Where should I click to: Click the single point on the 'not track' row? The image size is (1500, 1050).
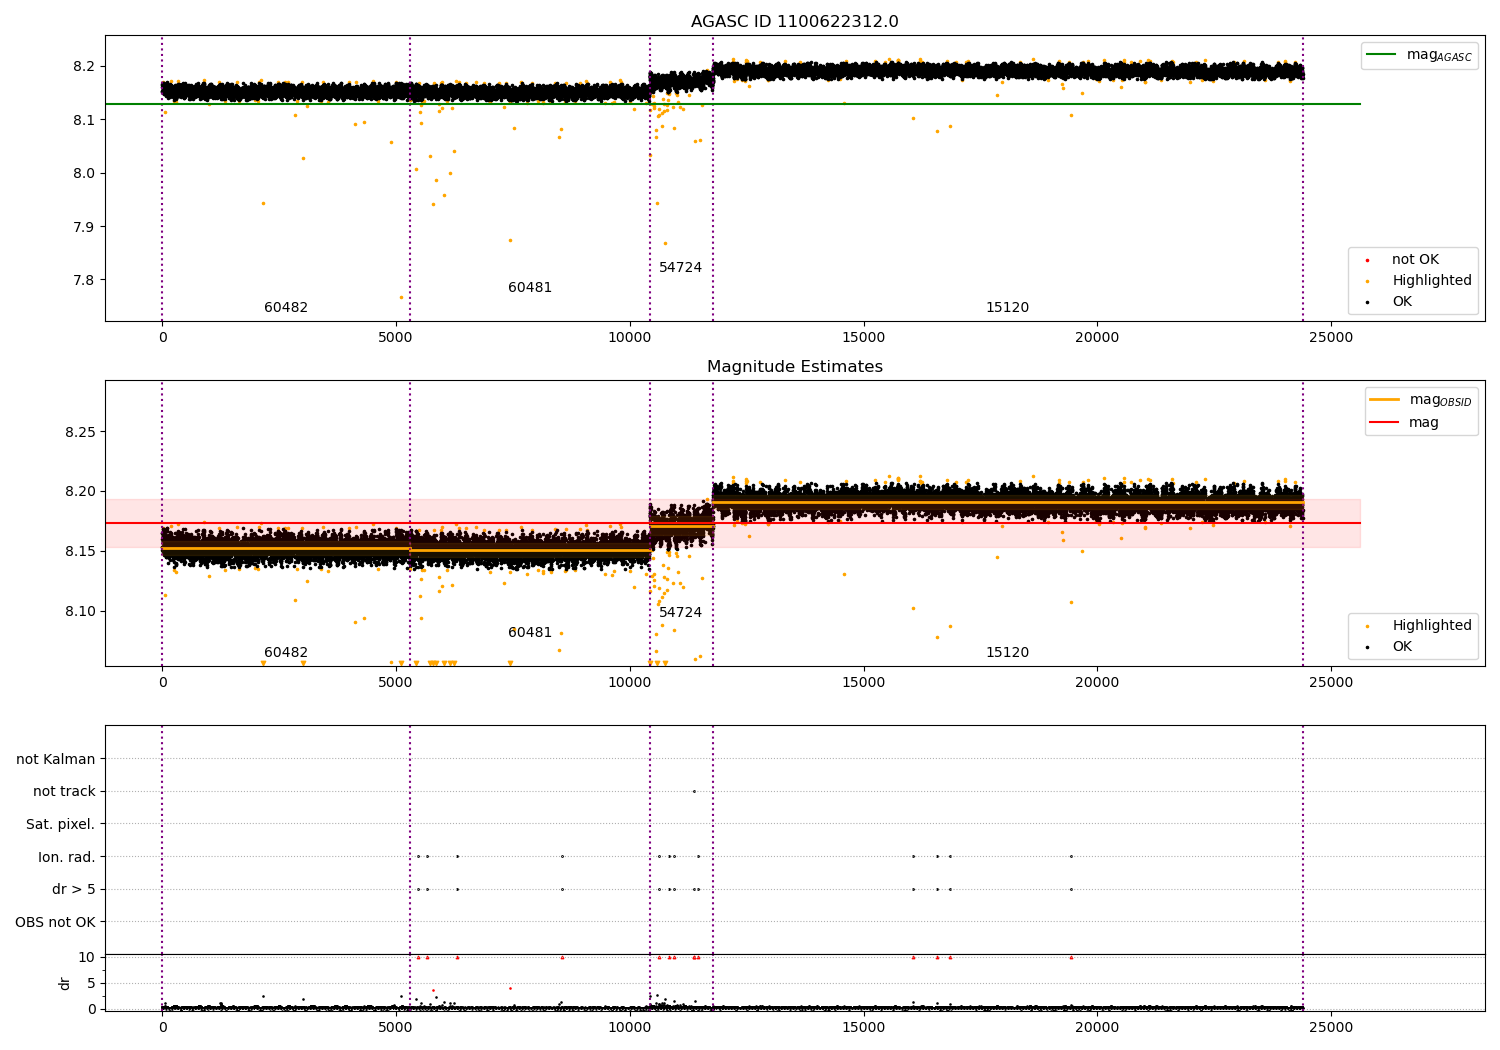(x=694, y=792)
